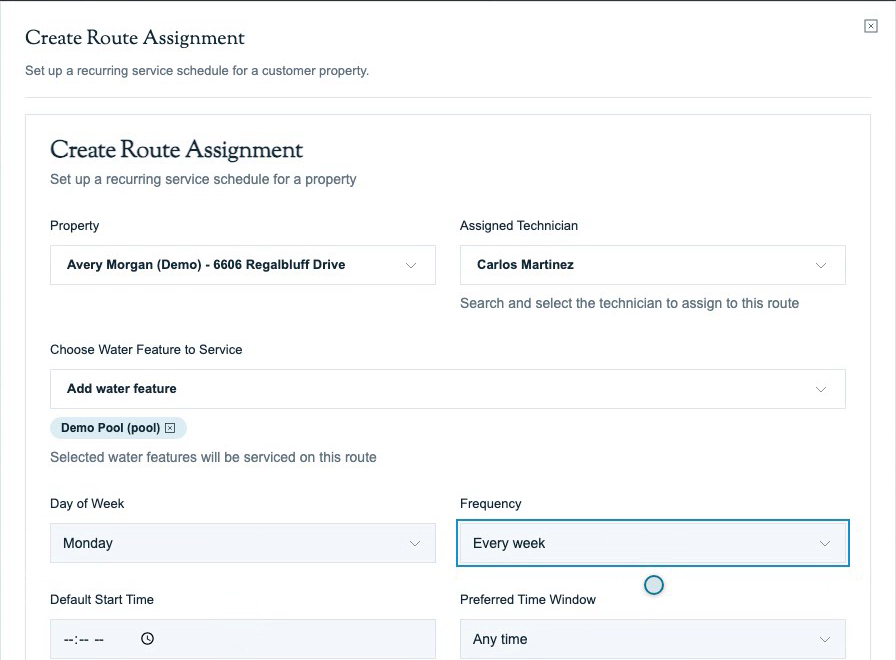The height and width of the screenshot is (660, 896).
Task: Click the inner card Create Route Assignment heading
Action: point(177,150)
